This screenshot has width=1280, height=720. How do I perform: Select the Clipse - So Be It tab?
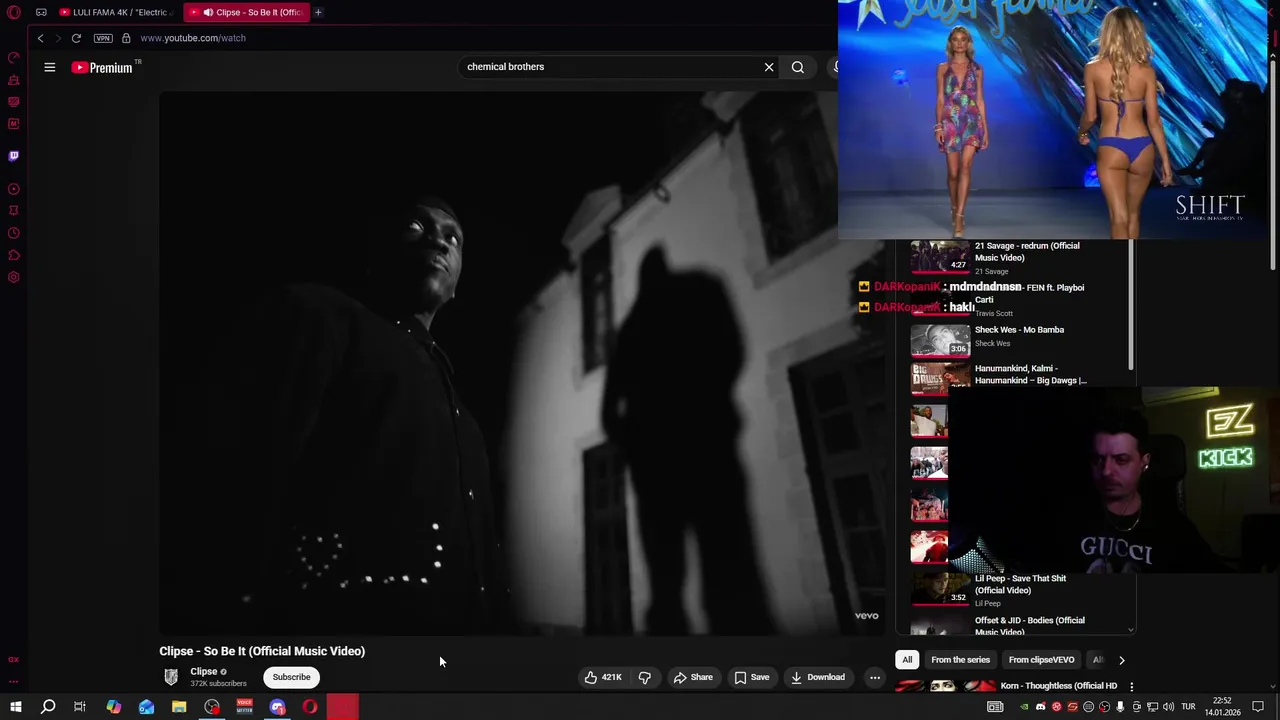(x=246, y=12)
